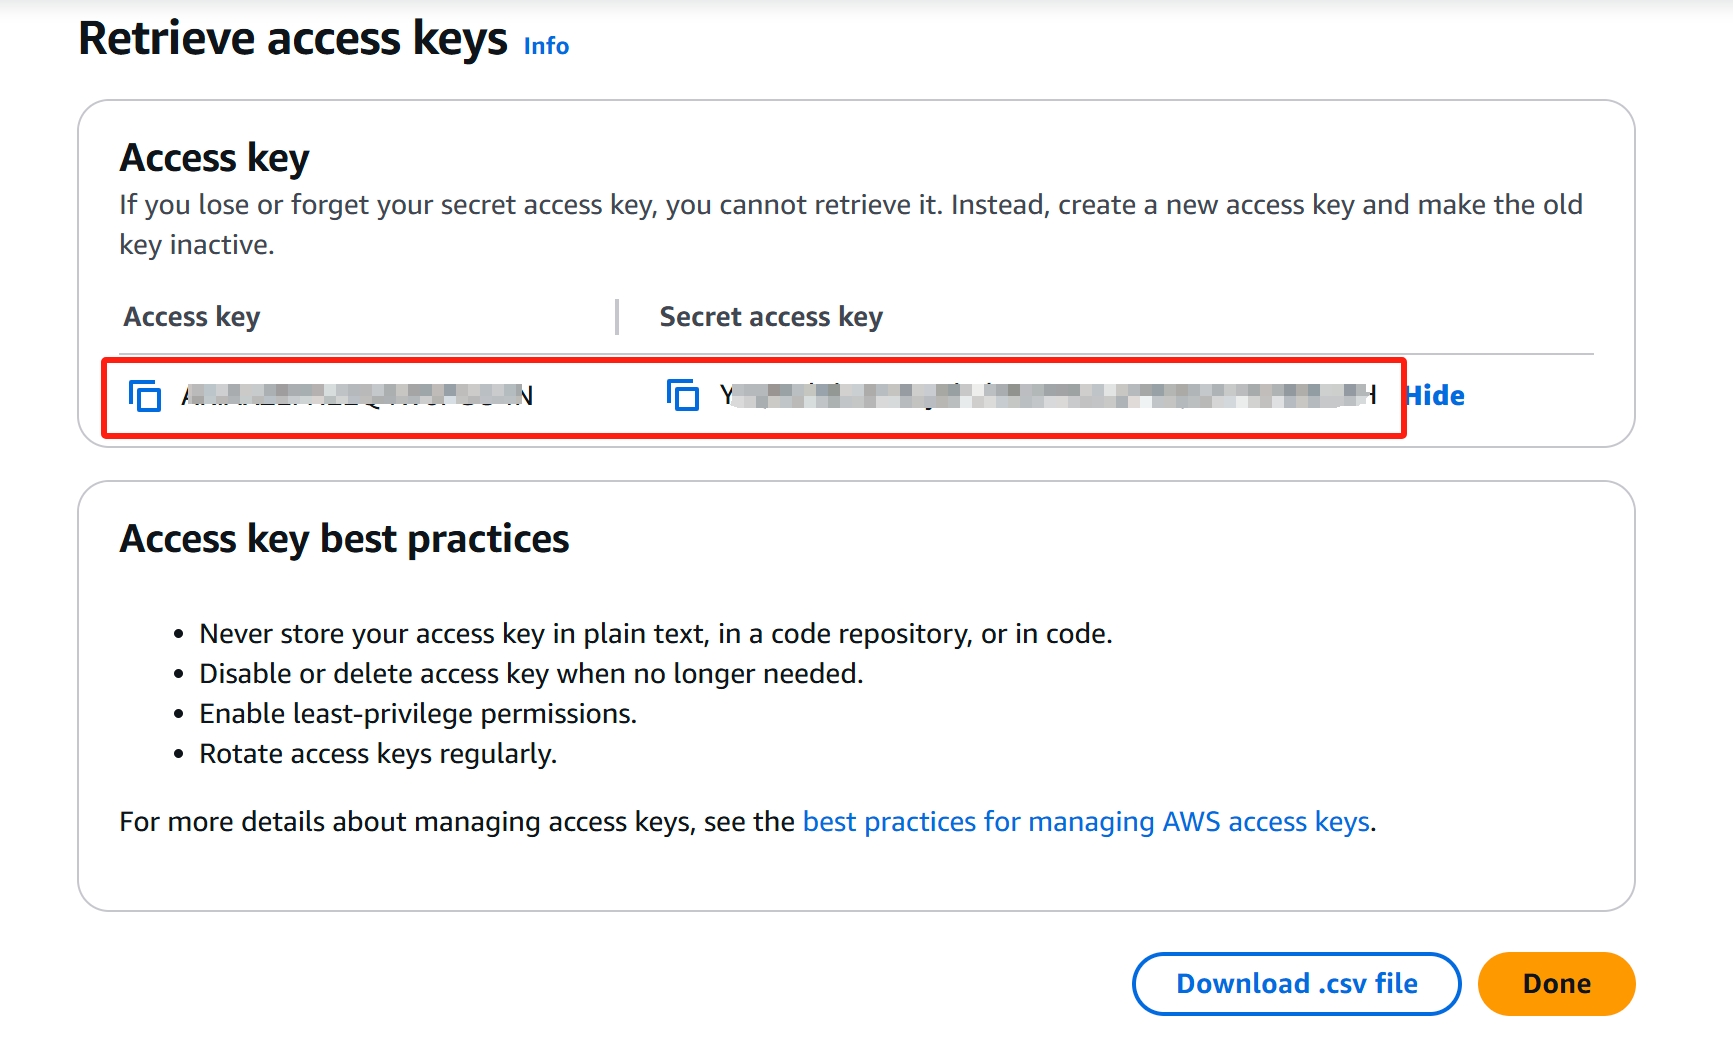Image resolution: width=1733 pixels, height=1043 pixels.
Task: Click the 'Disable or delete access key' bullet
Action: pos(531,674)
